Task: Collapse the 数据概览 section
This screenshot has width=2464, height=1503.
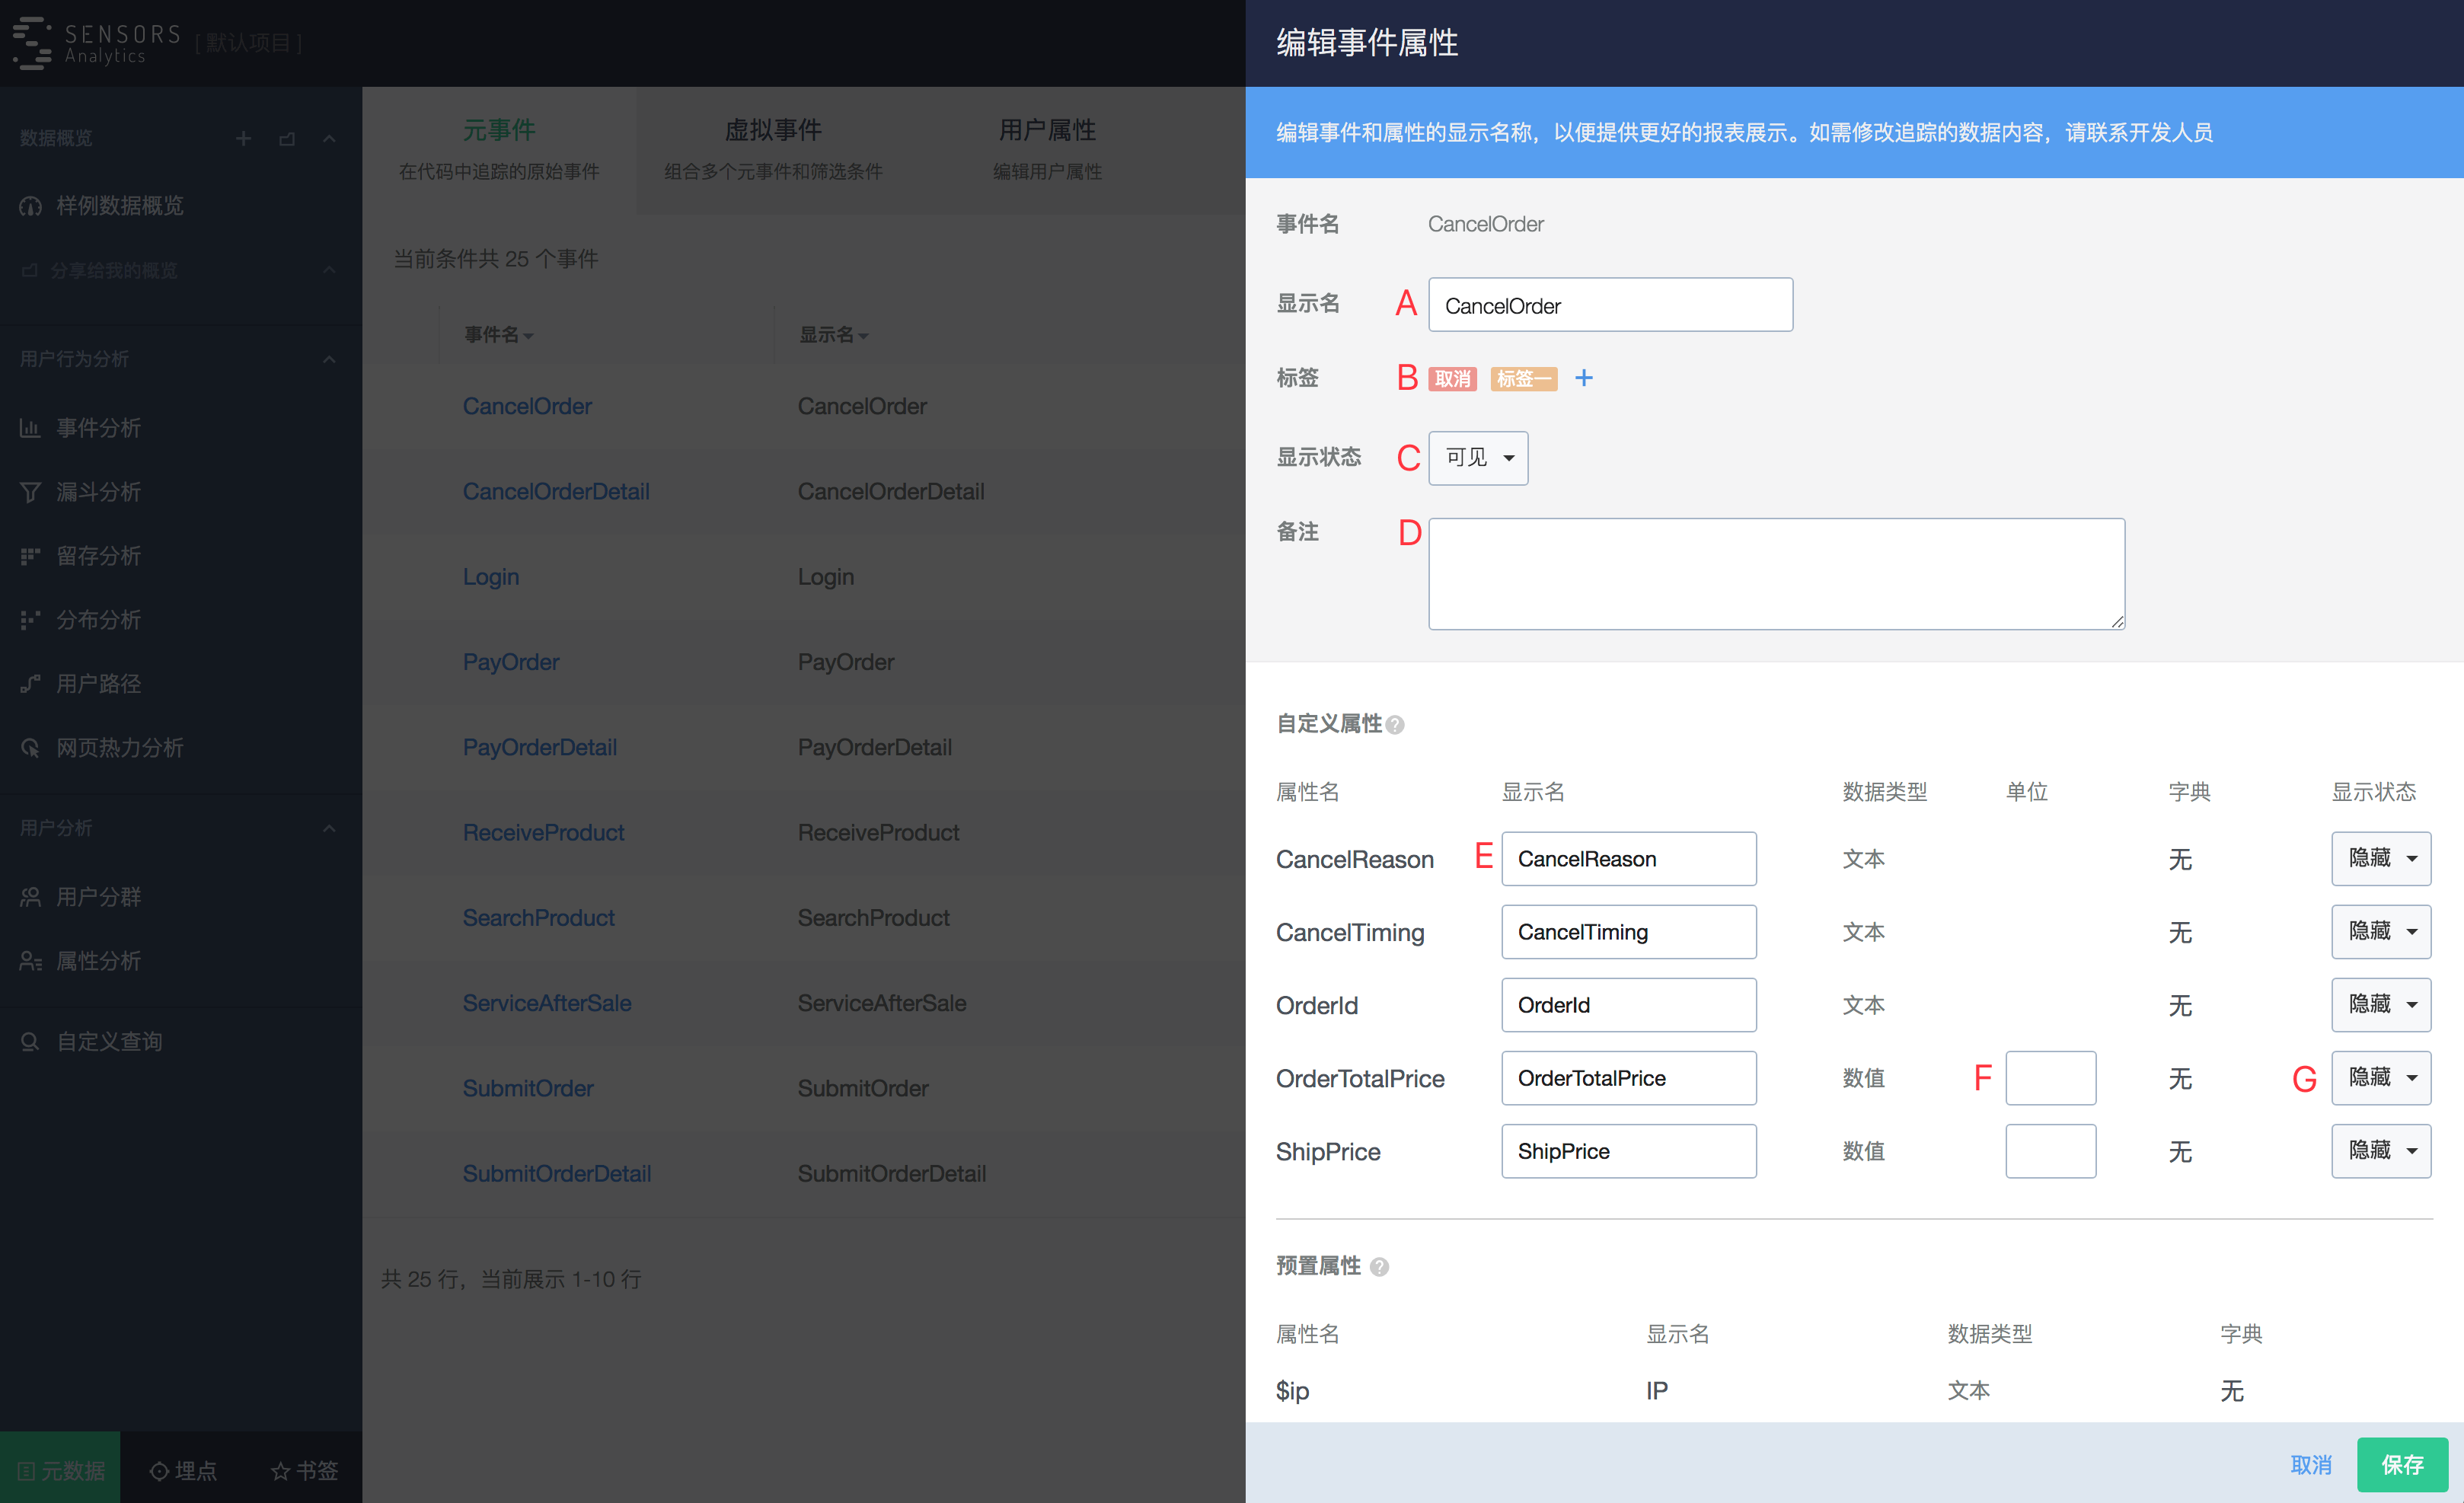Action: pyautogui.click(x=329, y=138)
